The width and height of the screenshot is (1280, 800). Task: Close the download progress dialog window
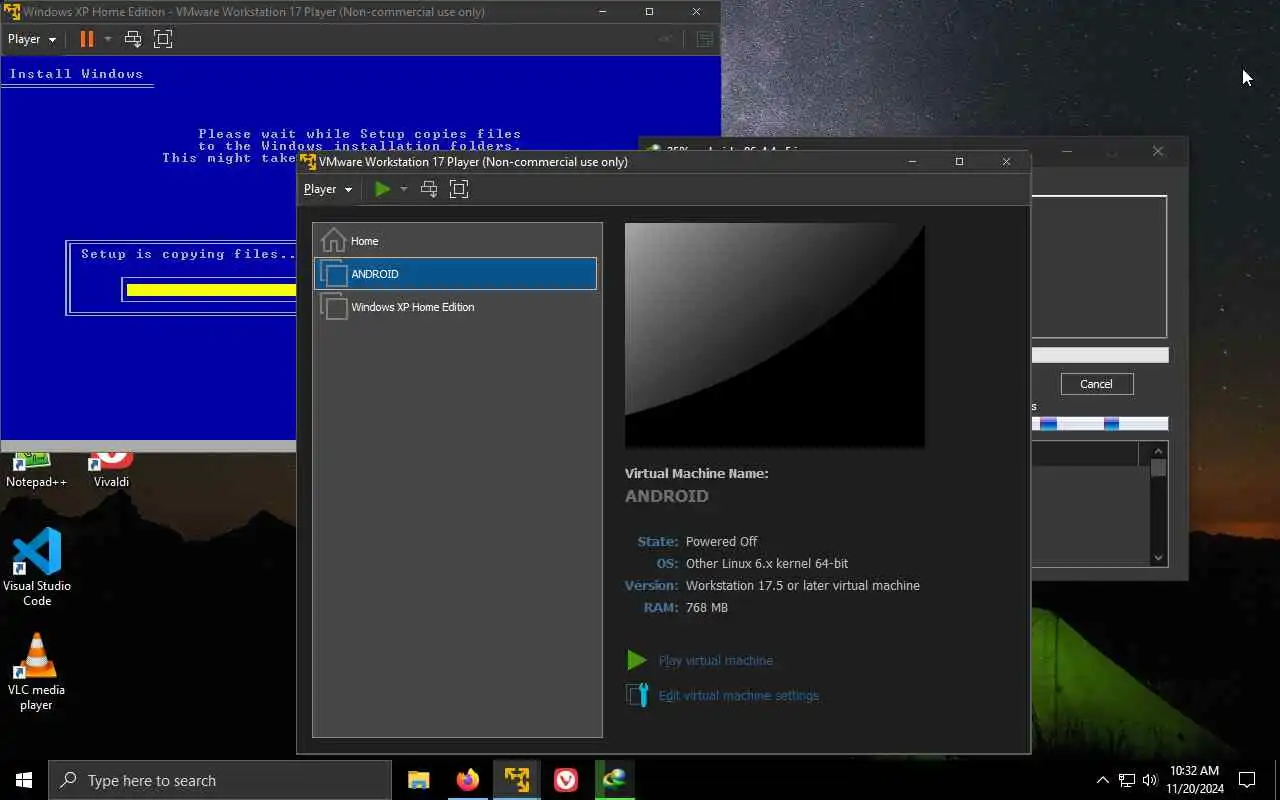pos(1158,151)
